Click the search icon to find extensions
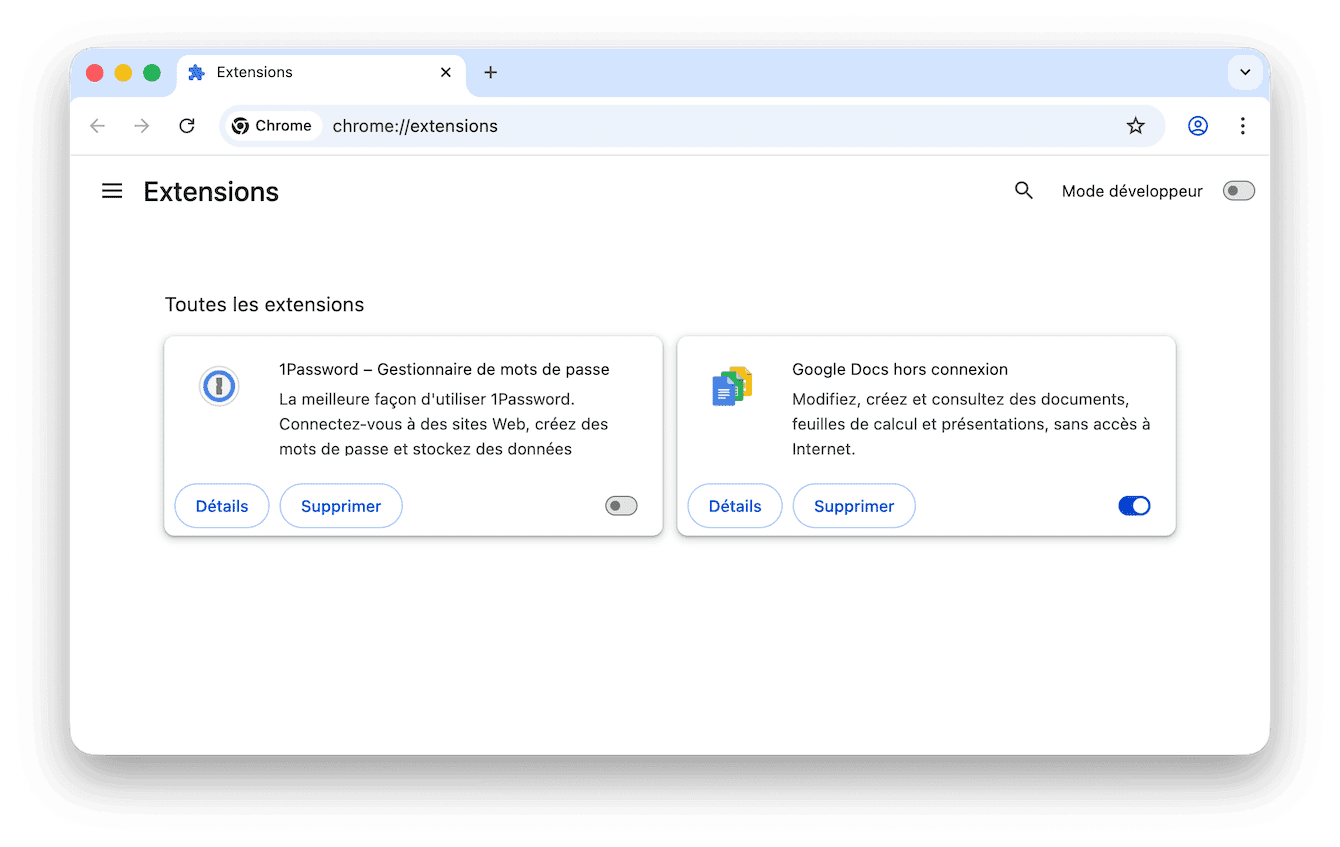Screen dimensions: 1340x847 click(x=1024, y=190)
